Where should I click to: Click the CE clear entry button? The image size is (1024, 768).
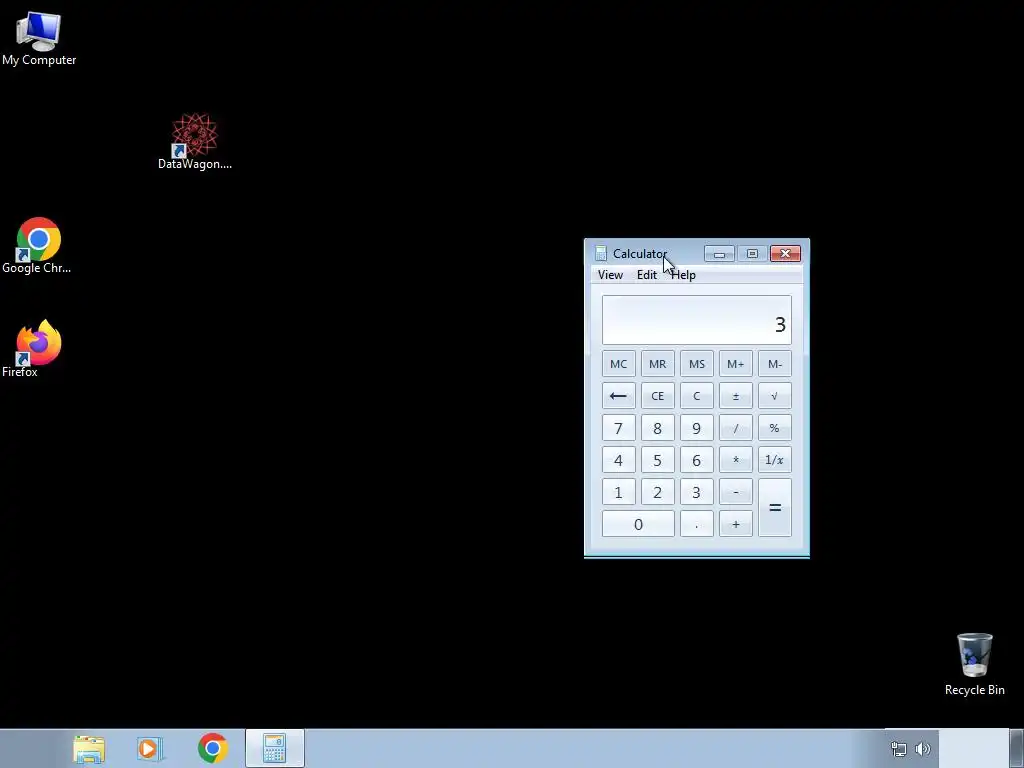click(658, 396)
